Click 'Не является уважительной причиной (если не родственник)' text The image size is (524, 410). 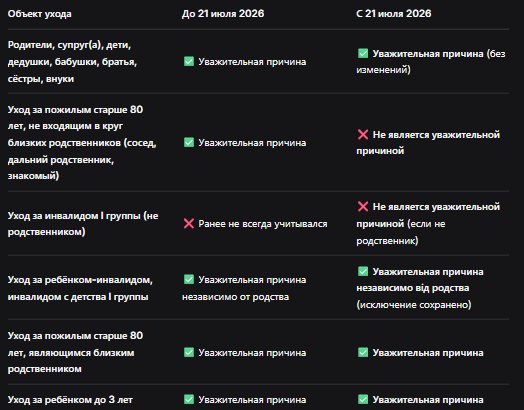(428, 224)
